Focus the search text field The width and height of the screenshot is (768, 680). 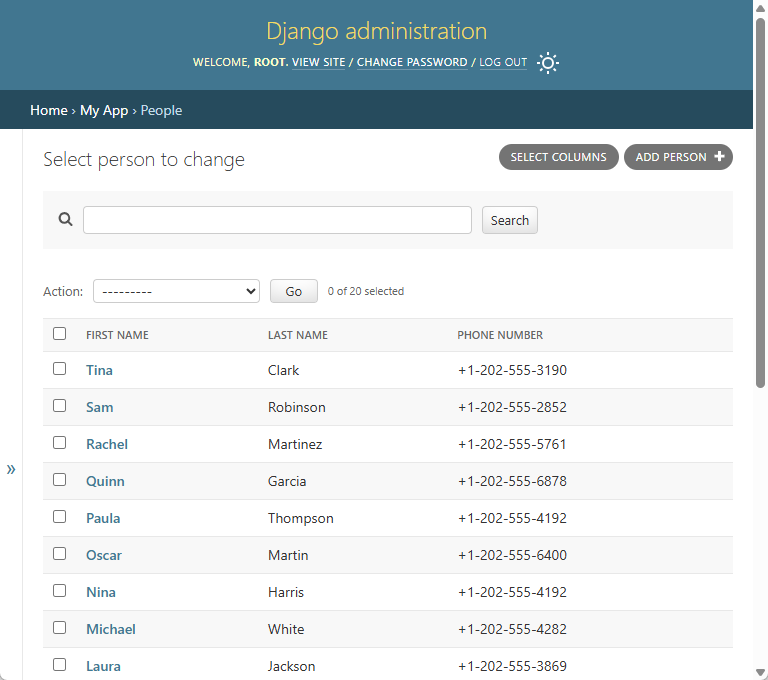point(277,220)
